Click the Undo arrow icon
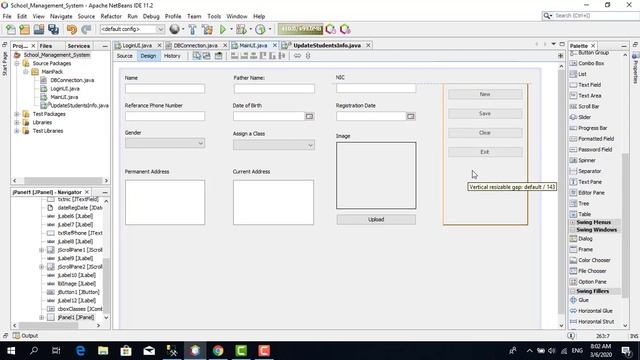640x360 pixels. [72, 29]
